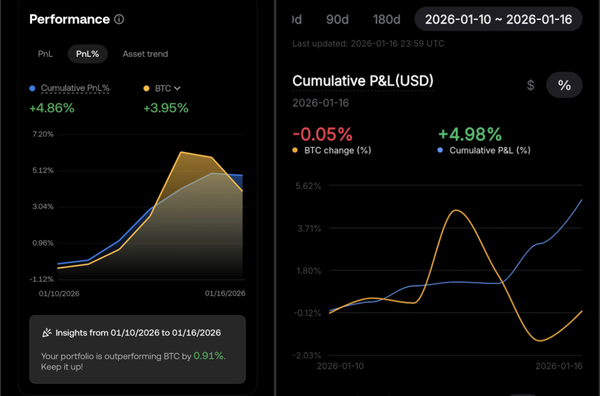Click the Cumulative P&L(USD) heading
This screenshot has height=396, width=600.
[x=363, y=81]
